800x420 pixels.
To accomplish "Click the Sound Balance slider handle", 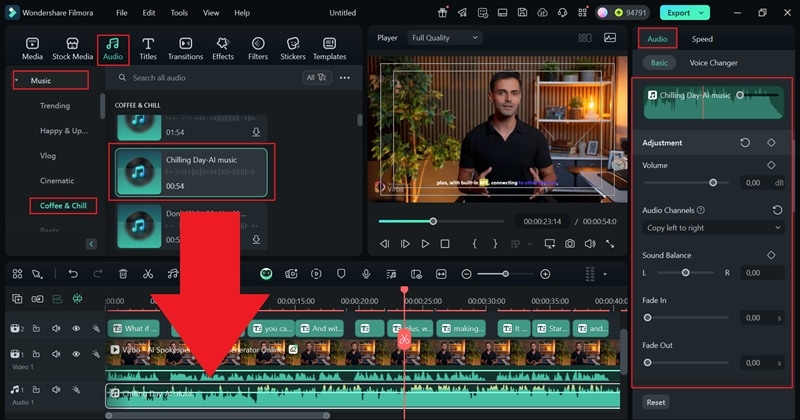I will click(x=685, y=273).
